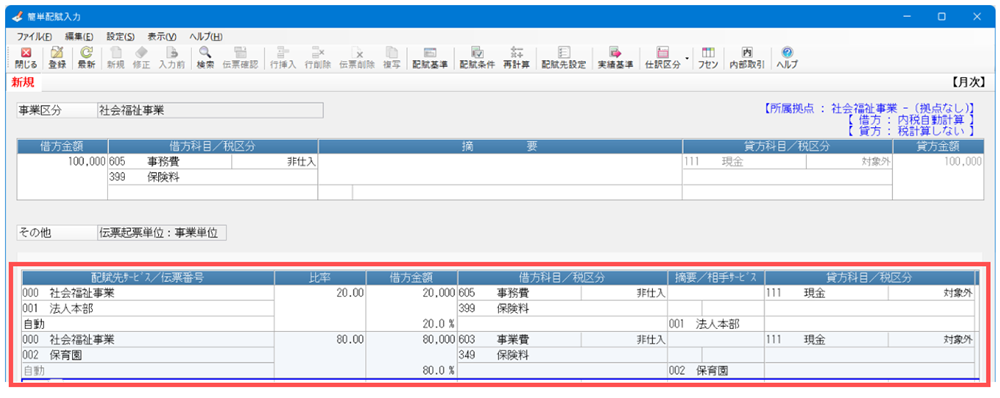Click the 閉じる toolbar icon

[x=26, y=57]
